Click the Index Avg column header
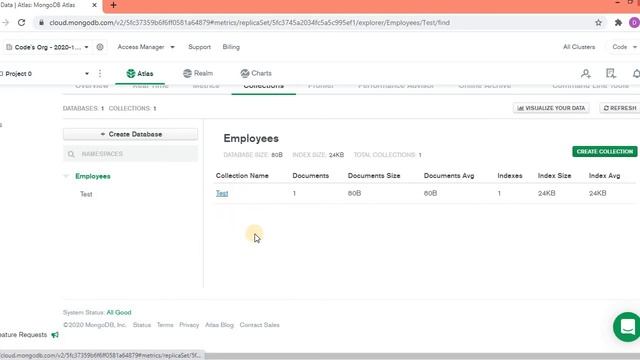The image size is (640, 360). click(x=604, y=176)
